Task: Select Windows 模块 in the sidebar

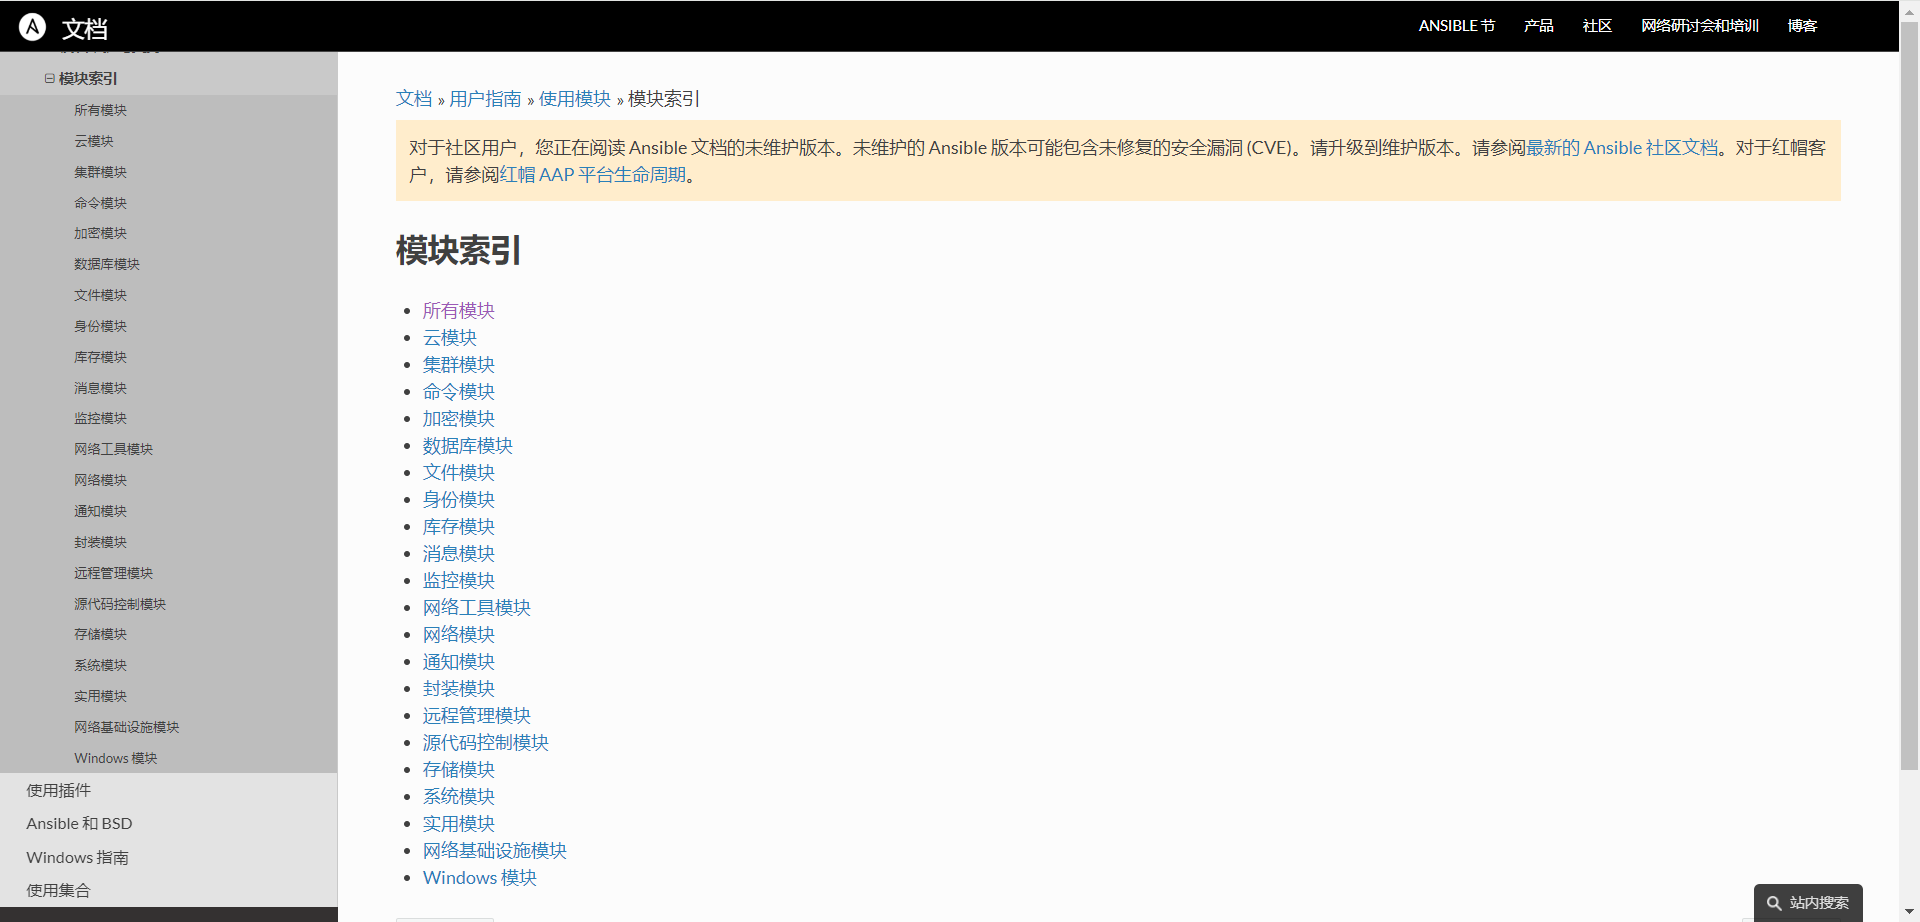Action: [115, 758]
